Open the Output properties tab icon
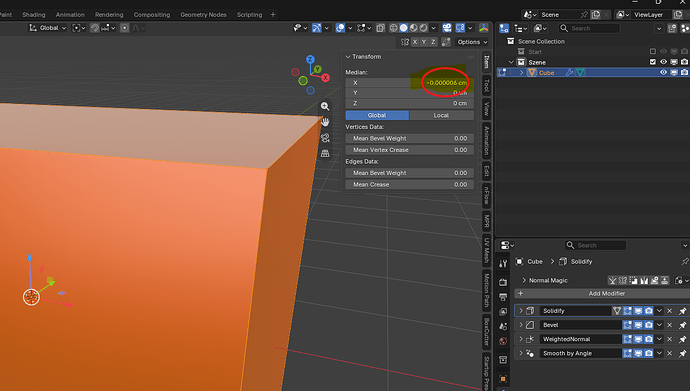Viewport: 690px width, 391px height. coord(503,297)
